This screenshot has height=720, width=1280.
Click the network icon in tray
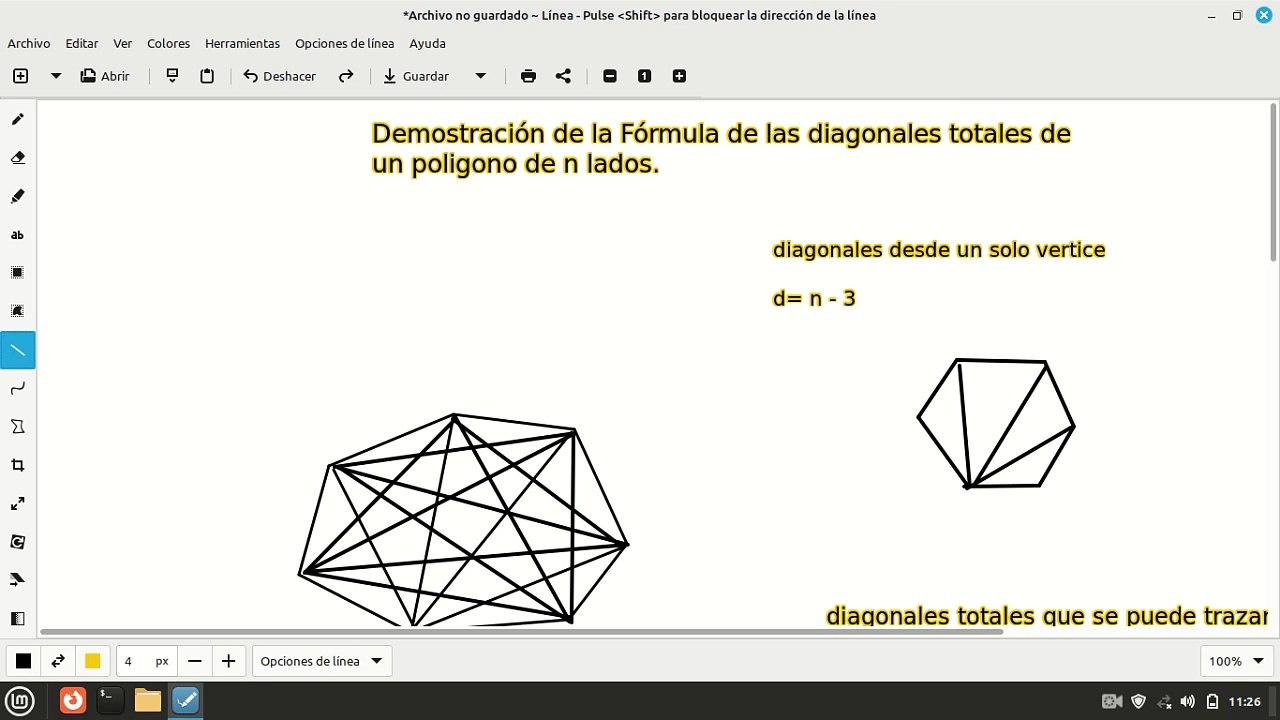click(x=1164, y=701)
